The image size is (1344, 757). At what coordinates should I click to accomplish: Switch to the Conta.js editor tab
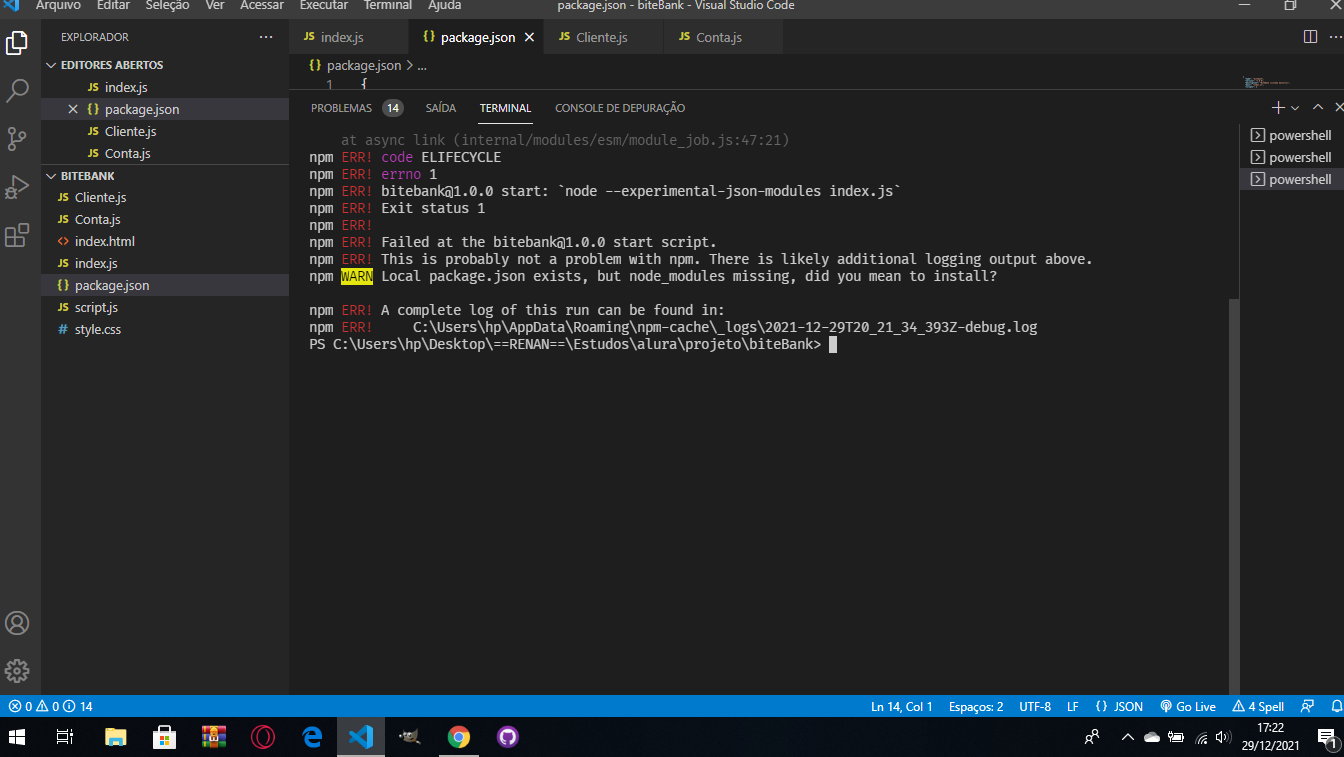point(722,37)
